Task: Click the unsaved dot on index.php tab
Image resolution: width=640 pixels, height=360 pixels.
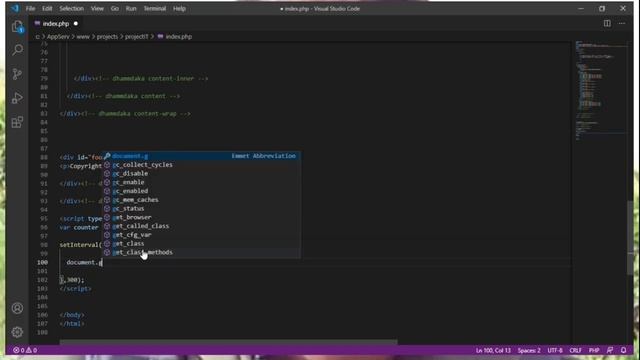Action: 76,24
